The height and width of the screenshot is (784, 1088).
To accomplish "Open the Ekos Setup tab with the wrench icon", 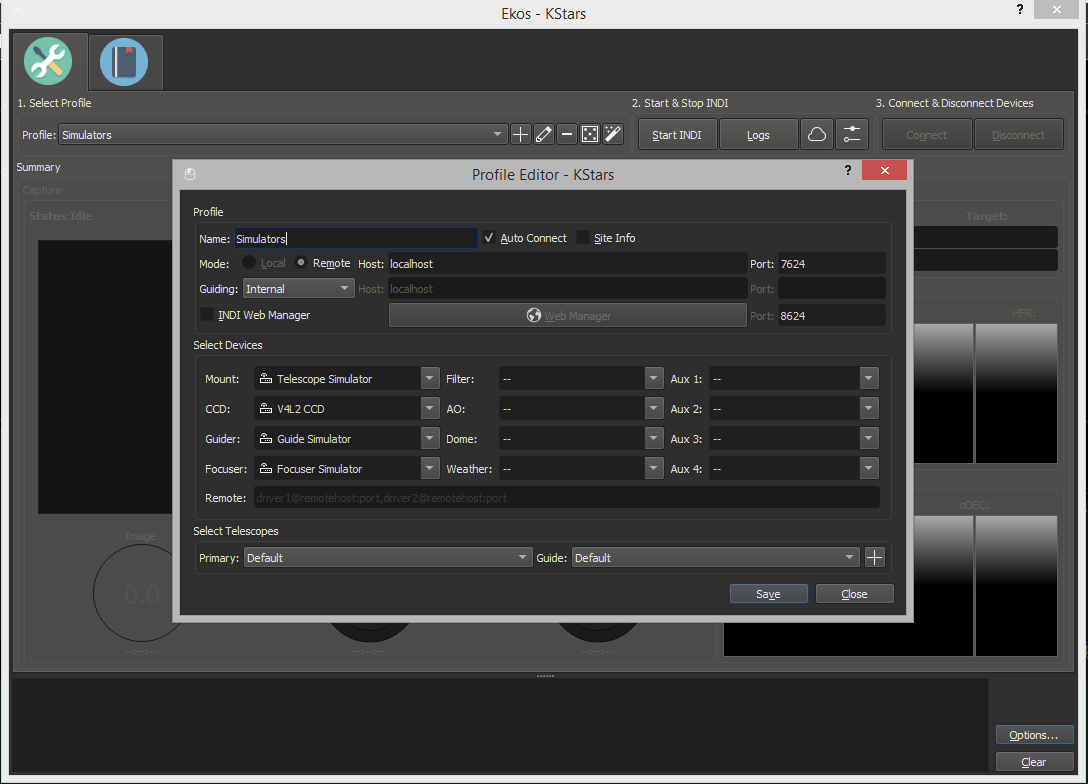I will tap(48, 61).
